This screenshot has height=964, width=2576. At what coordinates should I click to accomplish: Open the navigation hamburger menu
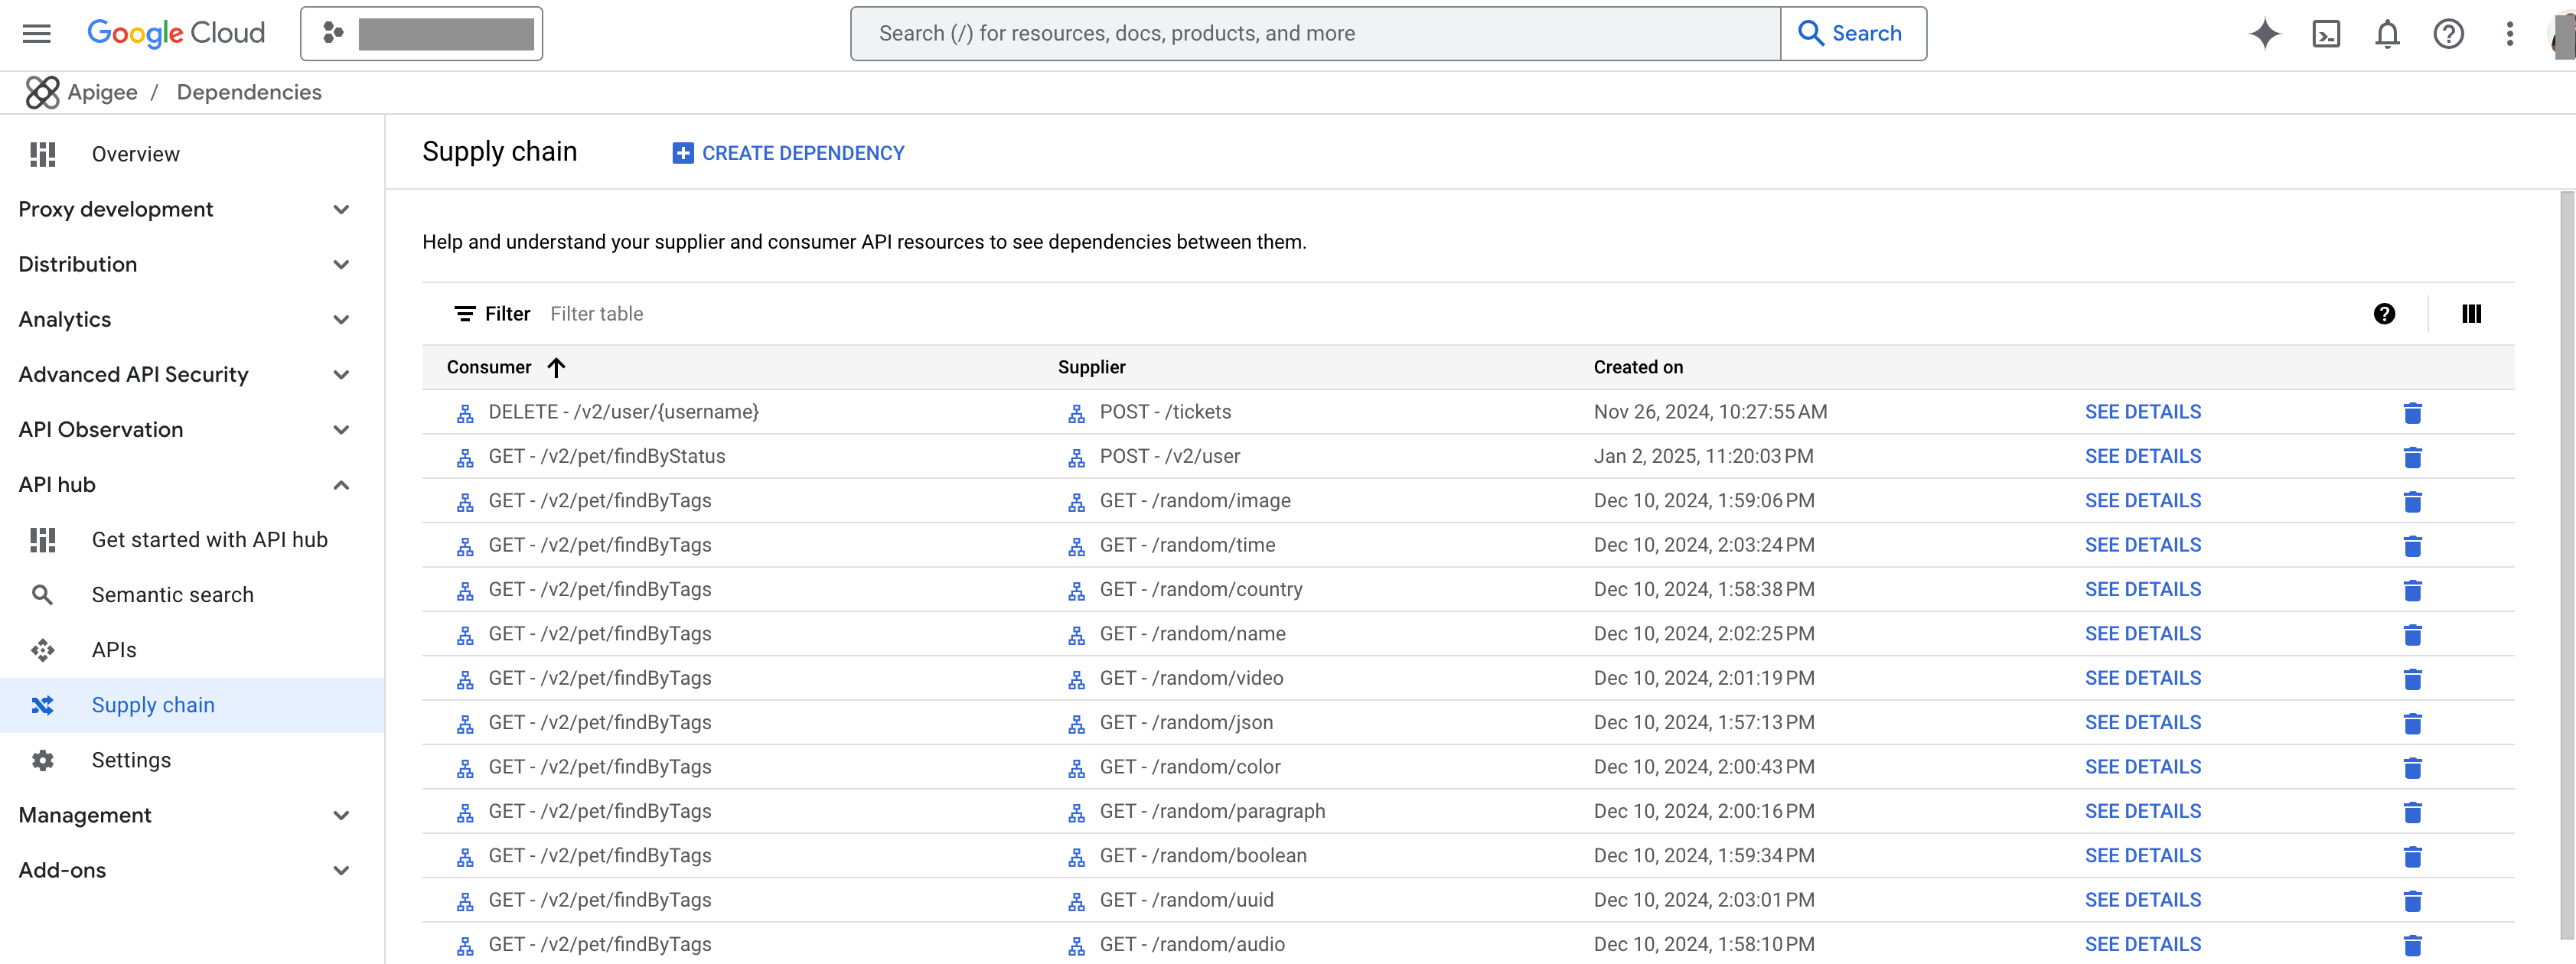point(35,33)
